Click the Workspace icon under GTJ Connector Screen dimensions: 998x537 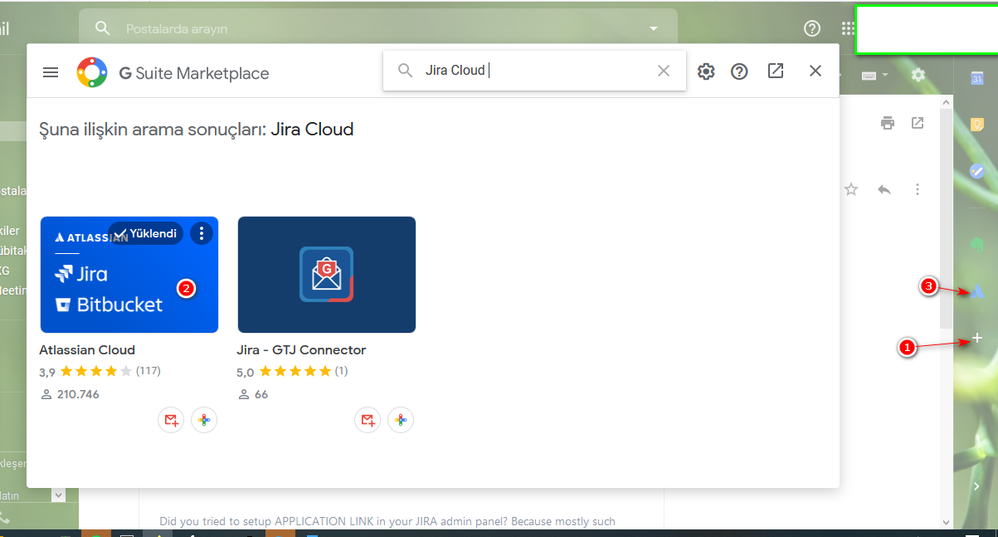coord(400,420)
